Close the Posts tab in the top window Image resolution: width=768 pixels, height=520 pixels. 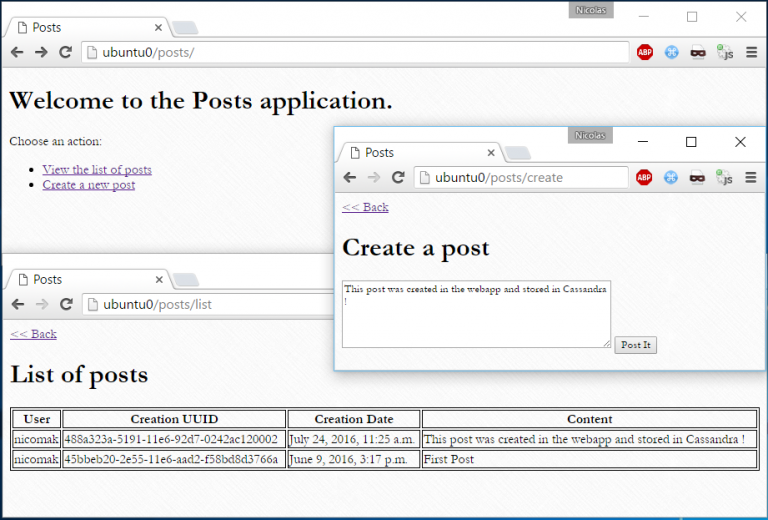coord(158,28)
